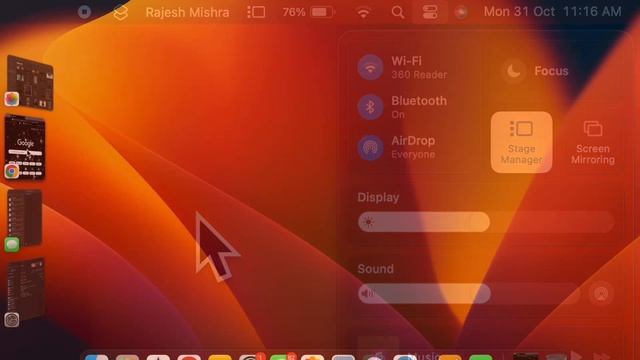Open the battery status showing 76%

click(309, 12)
